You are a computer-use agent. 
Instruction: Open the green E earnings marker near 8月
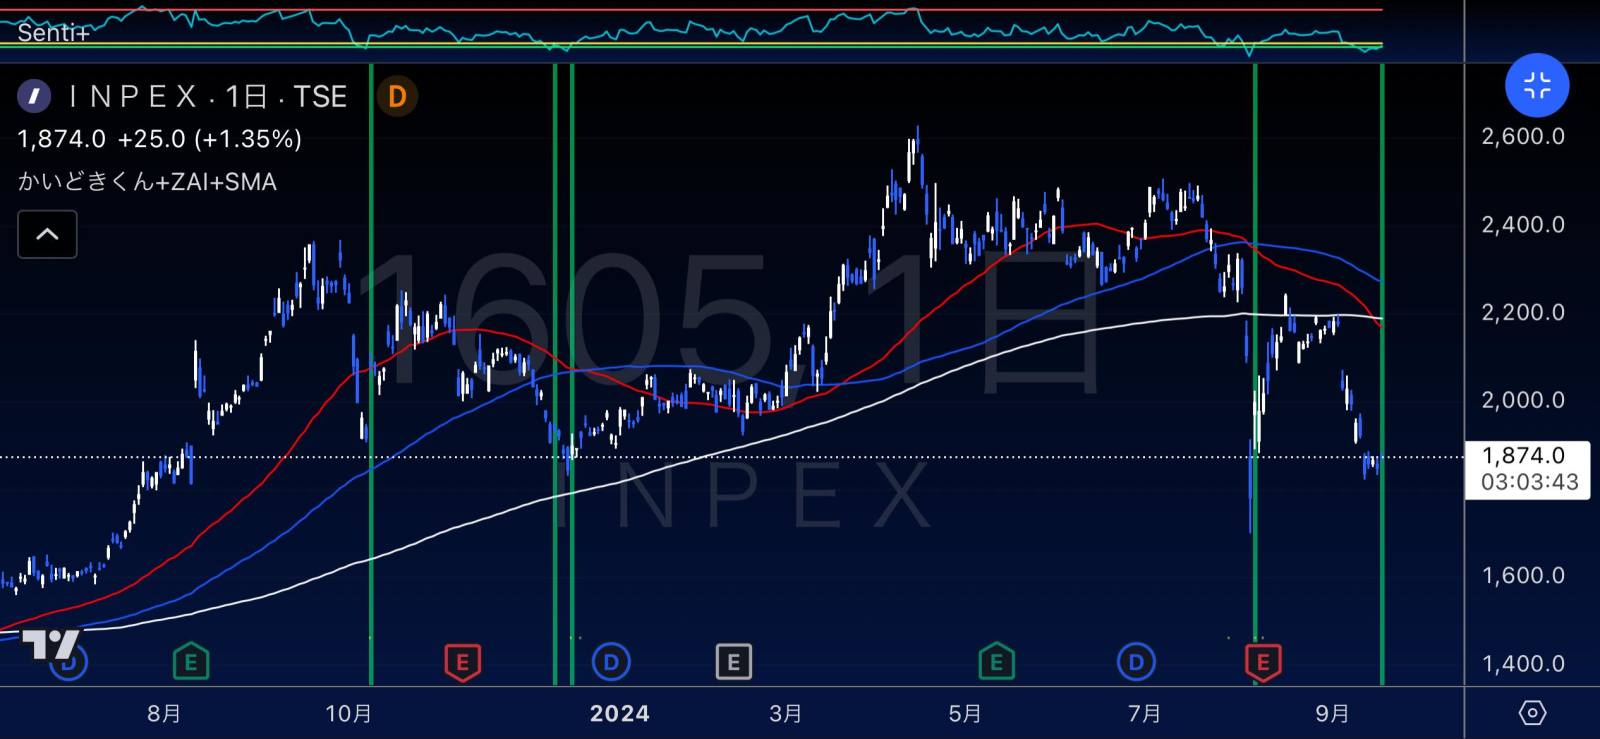(191, 662)
